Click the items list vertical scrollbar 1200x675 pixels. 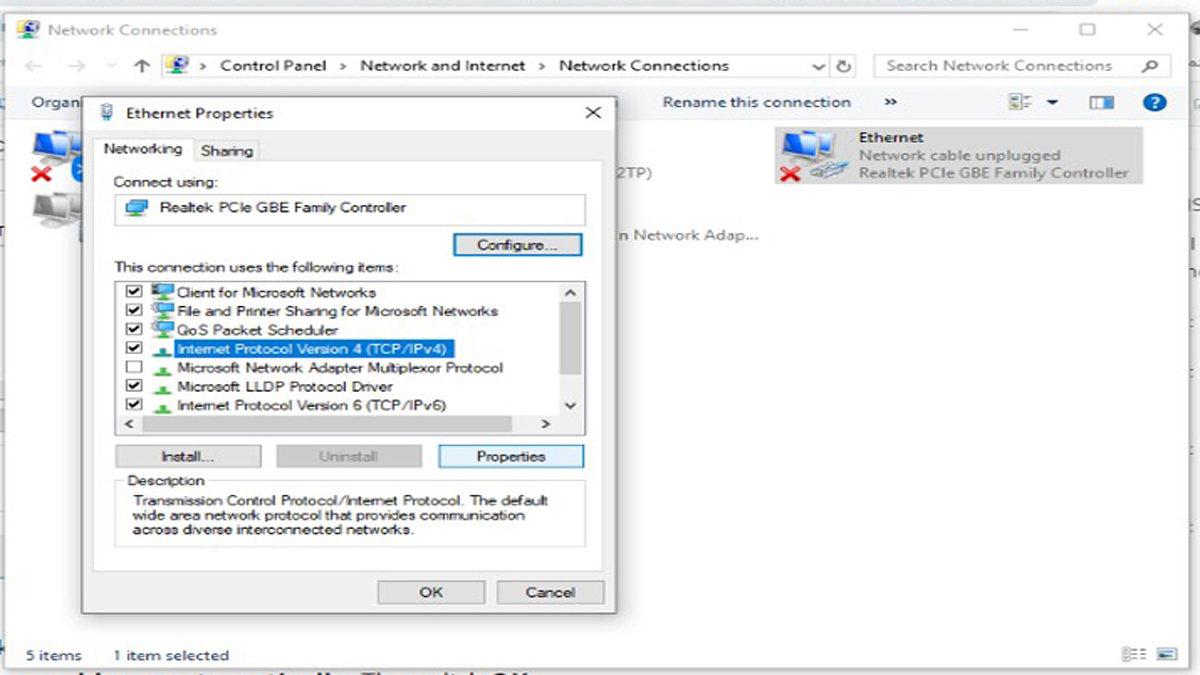click(570, 338)
